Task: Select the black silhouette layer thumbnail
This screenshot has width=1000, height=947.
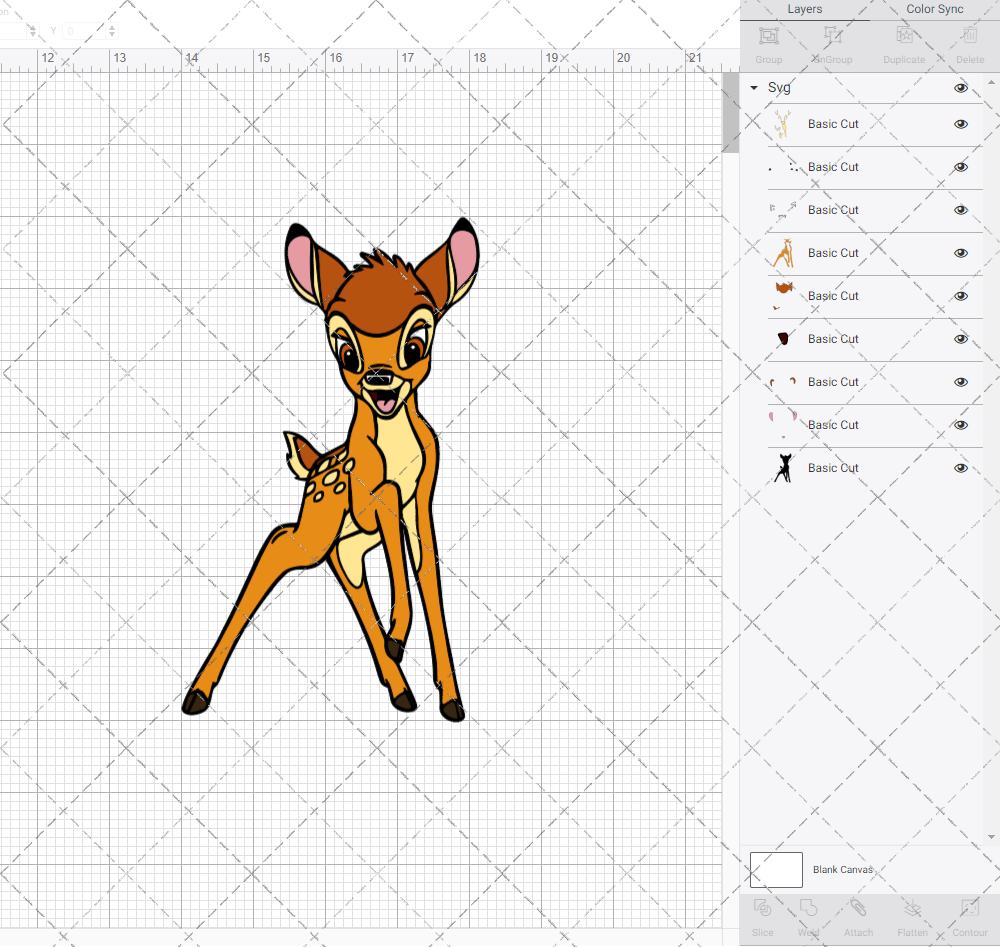Action: coord(783,468)
